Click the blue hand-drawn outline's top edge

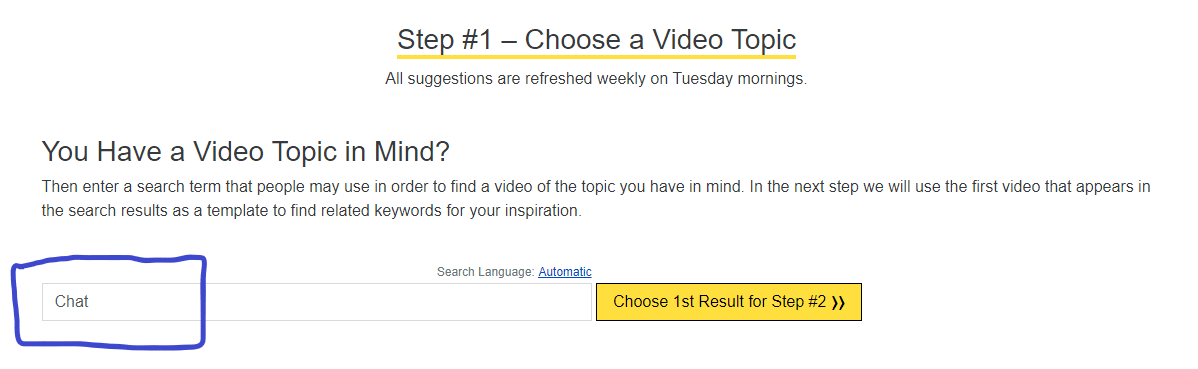click(x=111, y=260)
